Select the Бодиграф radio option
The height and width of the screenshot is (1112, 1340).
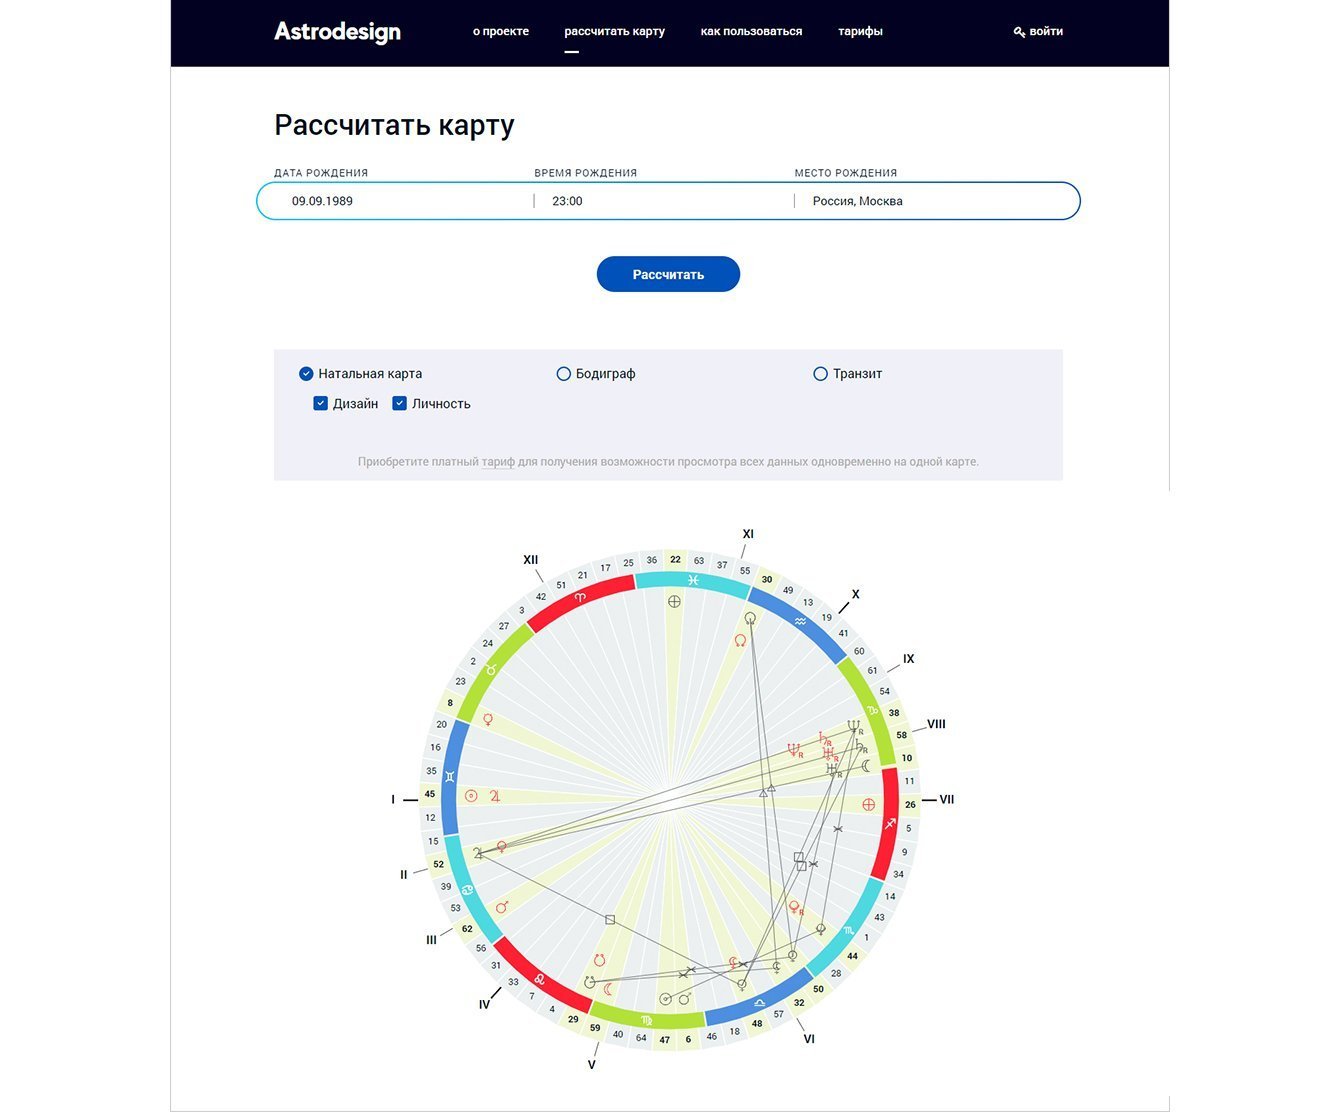(x=564, y=374)
